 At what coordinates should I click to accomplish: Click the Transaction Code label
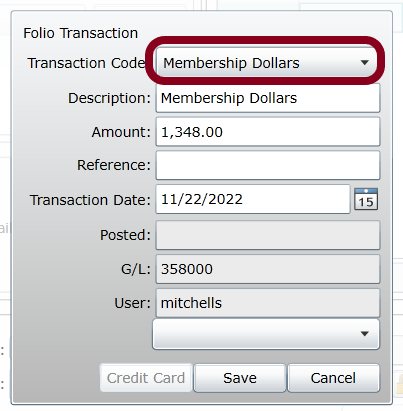pos(86,63)
